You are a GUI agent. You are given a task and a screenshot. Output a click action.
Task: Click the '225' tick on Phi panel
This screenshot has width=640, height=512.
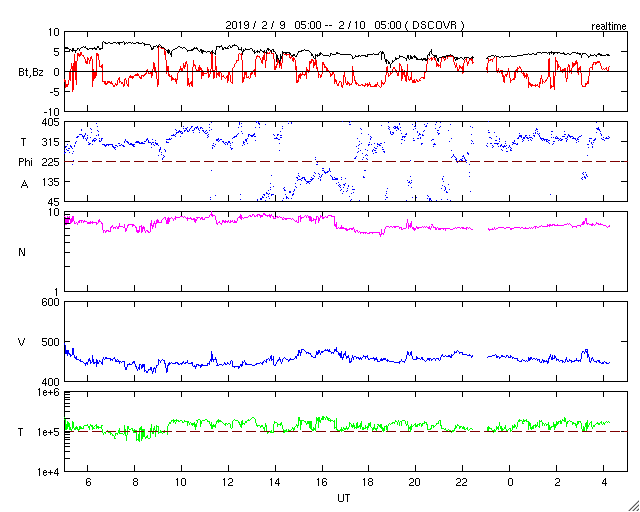click(x=51, y=162)
